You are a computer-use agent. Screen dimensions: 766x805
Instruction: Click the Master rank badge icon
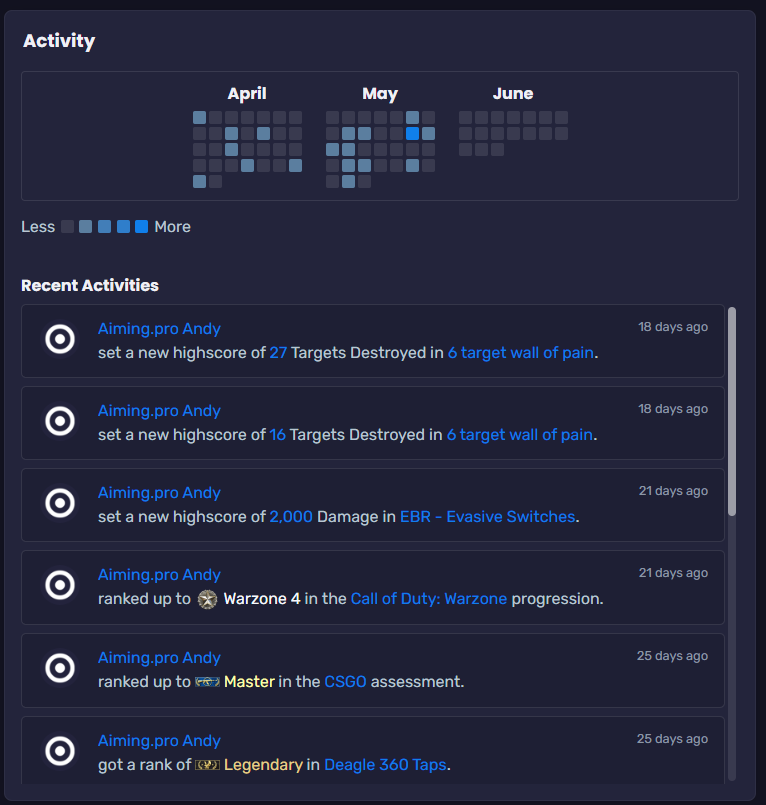click(x=207, y=682)
